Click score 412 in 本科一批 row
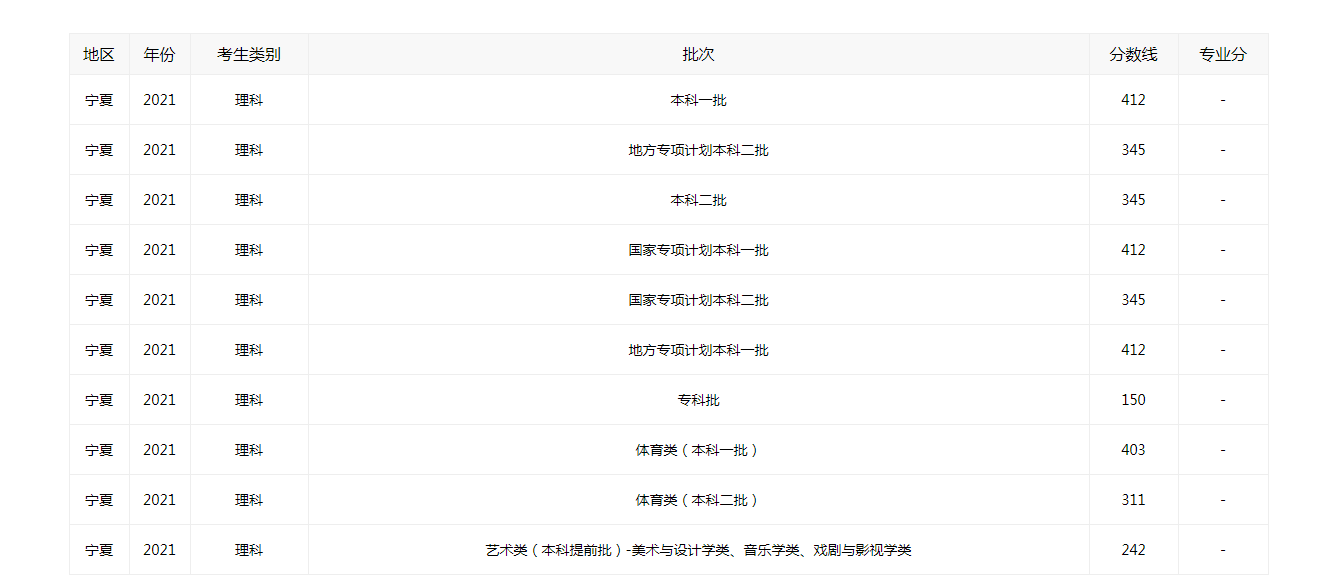The width and height of the screenshot is (1320, 583). pos(1133,100)
